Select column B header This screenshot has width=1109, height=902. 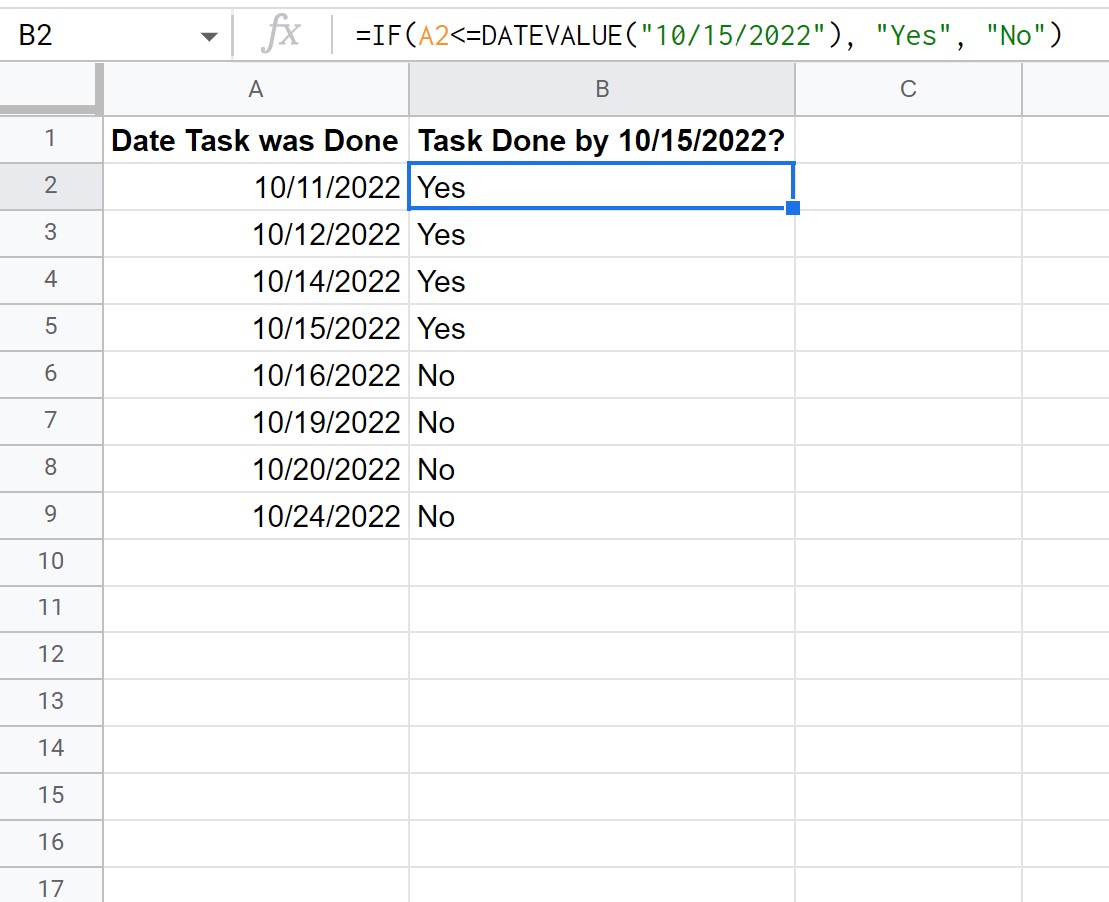(602, 89)
